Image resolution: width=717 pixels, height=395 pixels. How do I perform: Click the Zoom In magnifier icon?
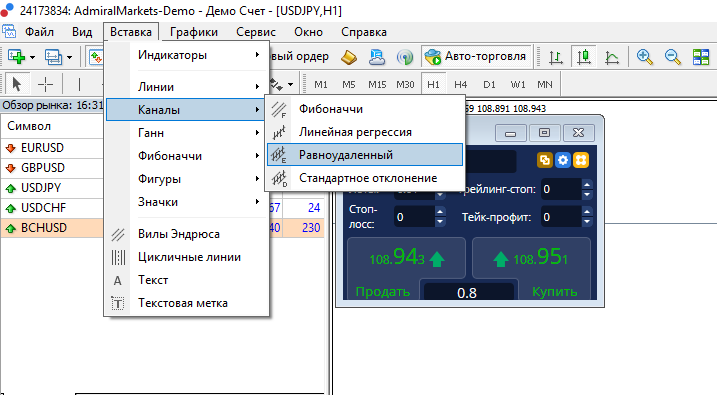(644, 57)
